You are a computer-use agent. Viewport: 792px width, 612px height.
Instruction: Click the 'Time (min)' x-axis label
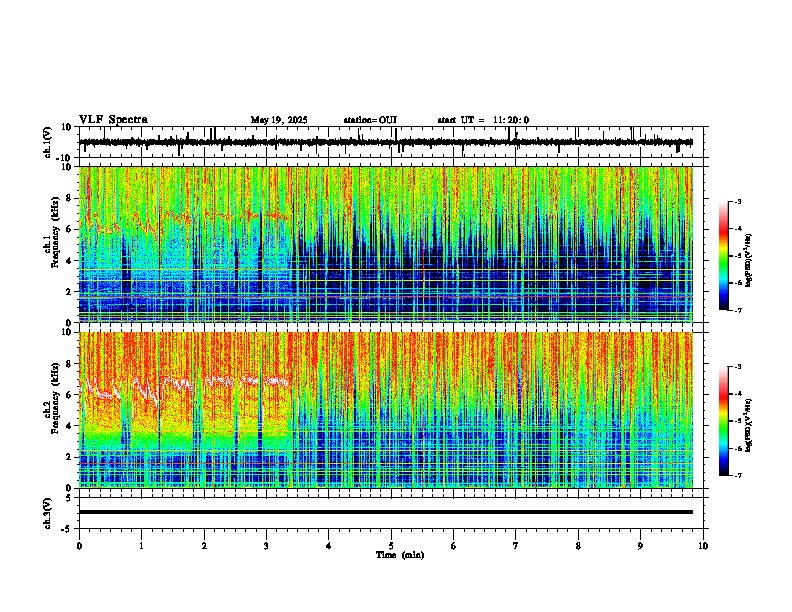400,555
